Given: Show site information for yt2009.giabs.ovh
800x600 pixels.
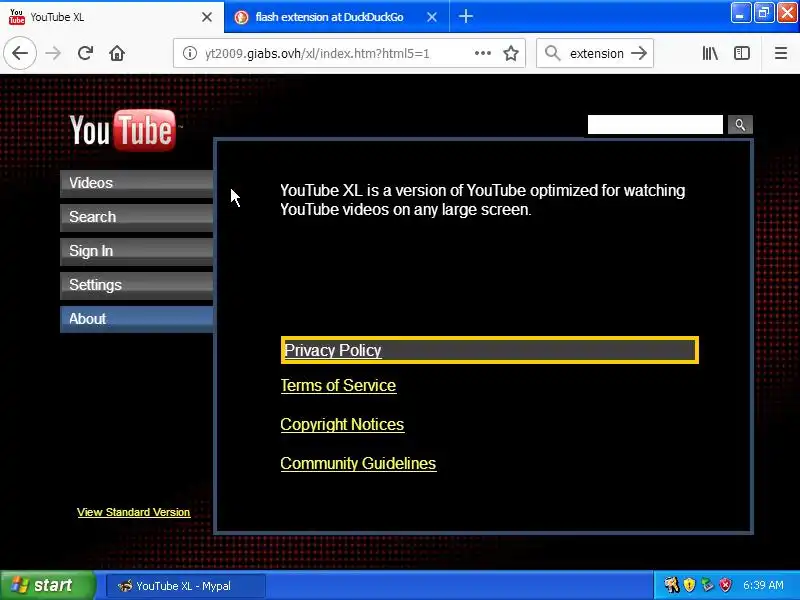Looking at the screenshot, I should point(190,53).
